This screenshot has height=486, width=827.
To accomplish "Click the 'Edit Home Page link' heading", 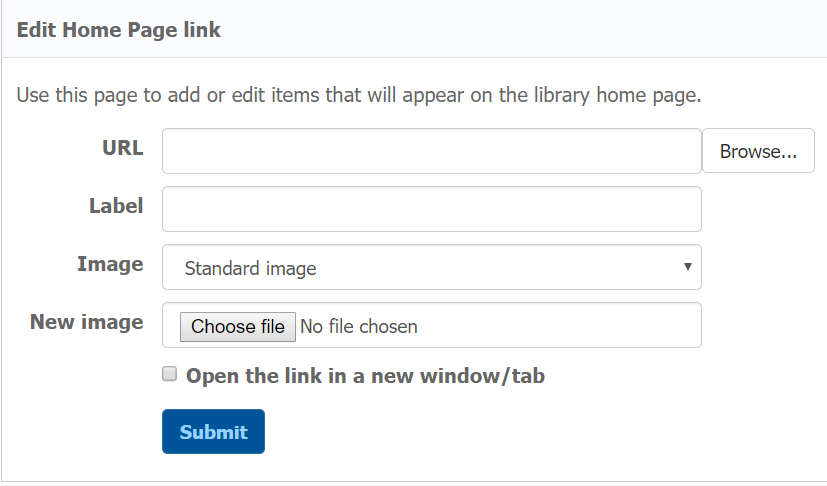I will 119,30.
